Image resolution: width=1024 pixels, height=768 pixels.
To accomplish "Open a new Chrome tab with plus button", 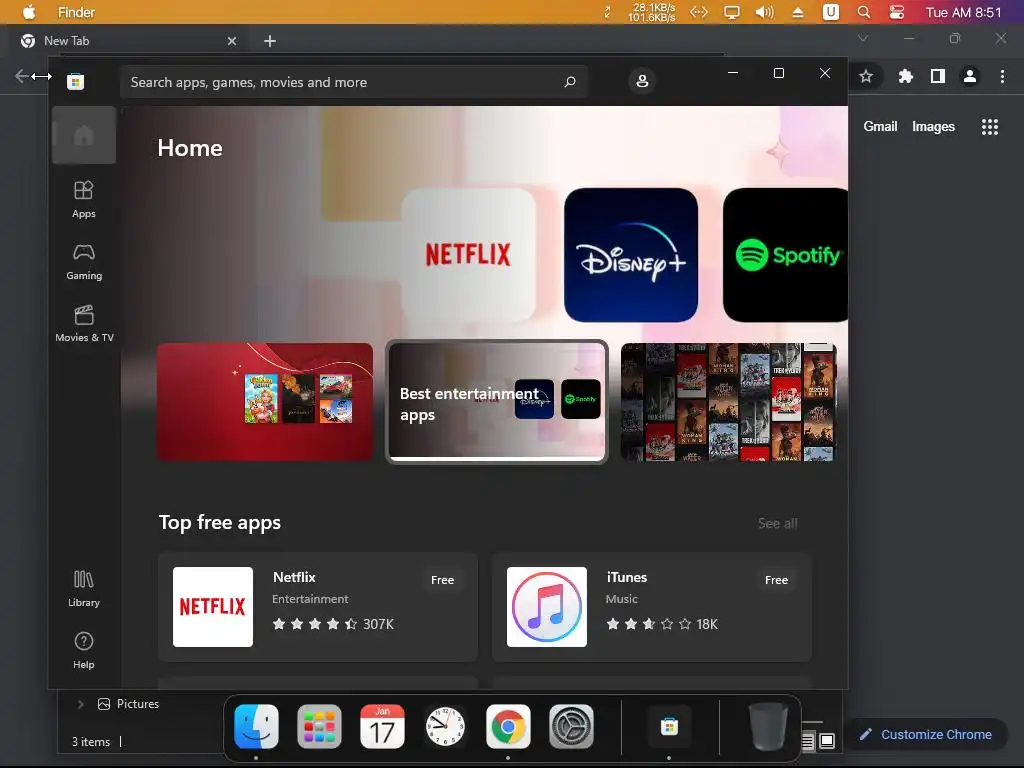I will point(270,41).
